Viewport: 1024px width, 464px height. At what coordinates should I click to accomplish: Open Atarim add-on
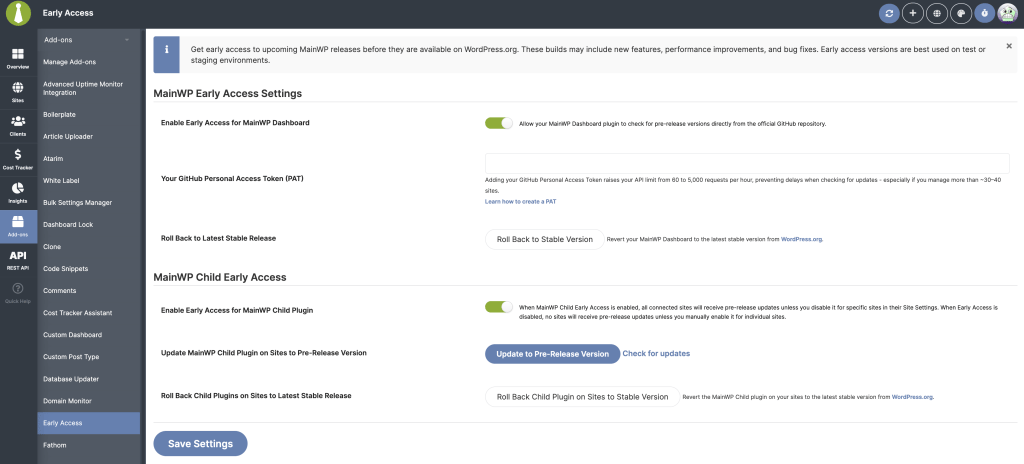point(89,159)
